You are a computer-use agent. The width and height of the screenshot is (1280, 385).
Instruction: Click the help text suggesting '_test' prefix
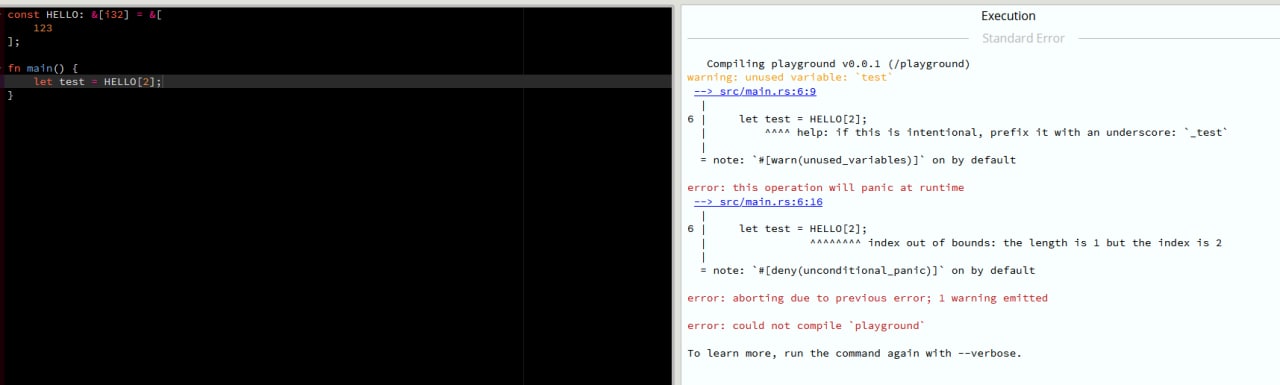point(1012,132)
